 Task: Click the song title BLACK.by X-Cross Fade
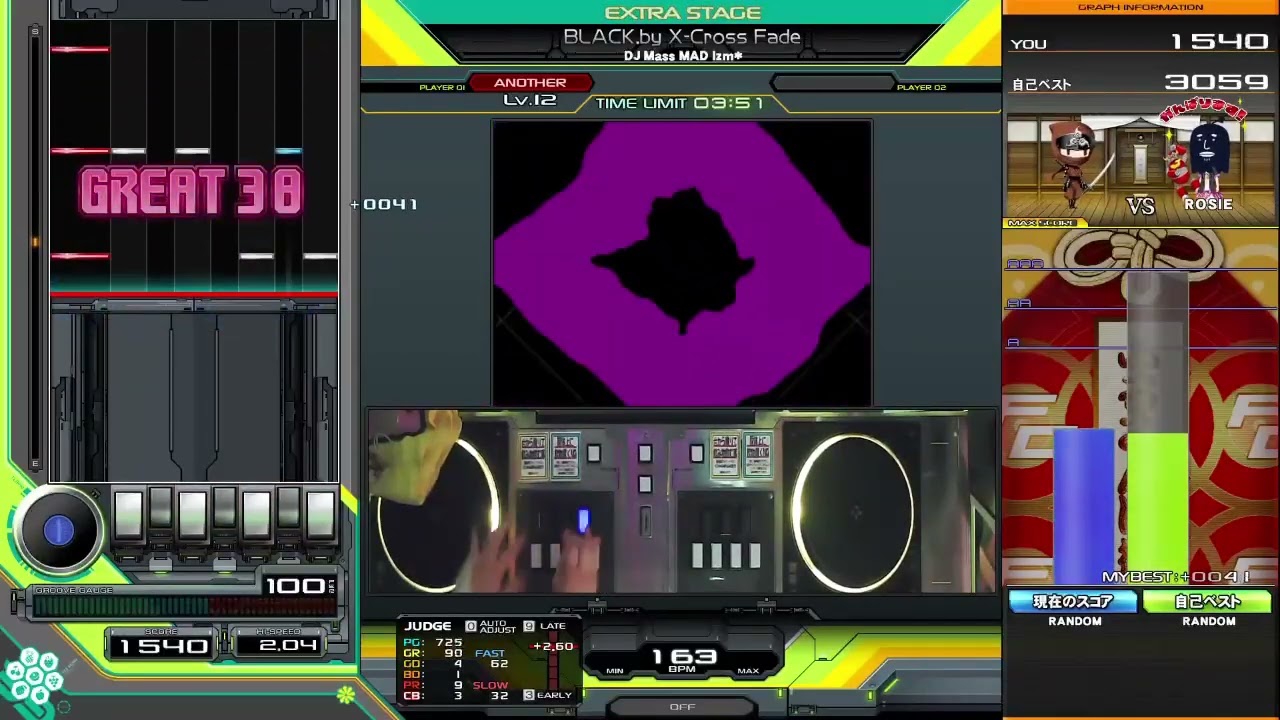point(682,37)
